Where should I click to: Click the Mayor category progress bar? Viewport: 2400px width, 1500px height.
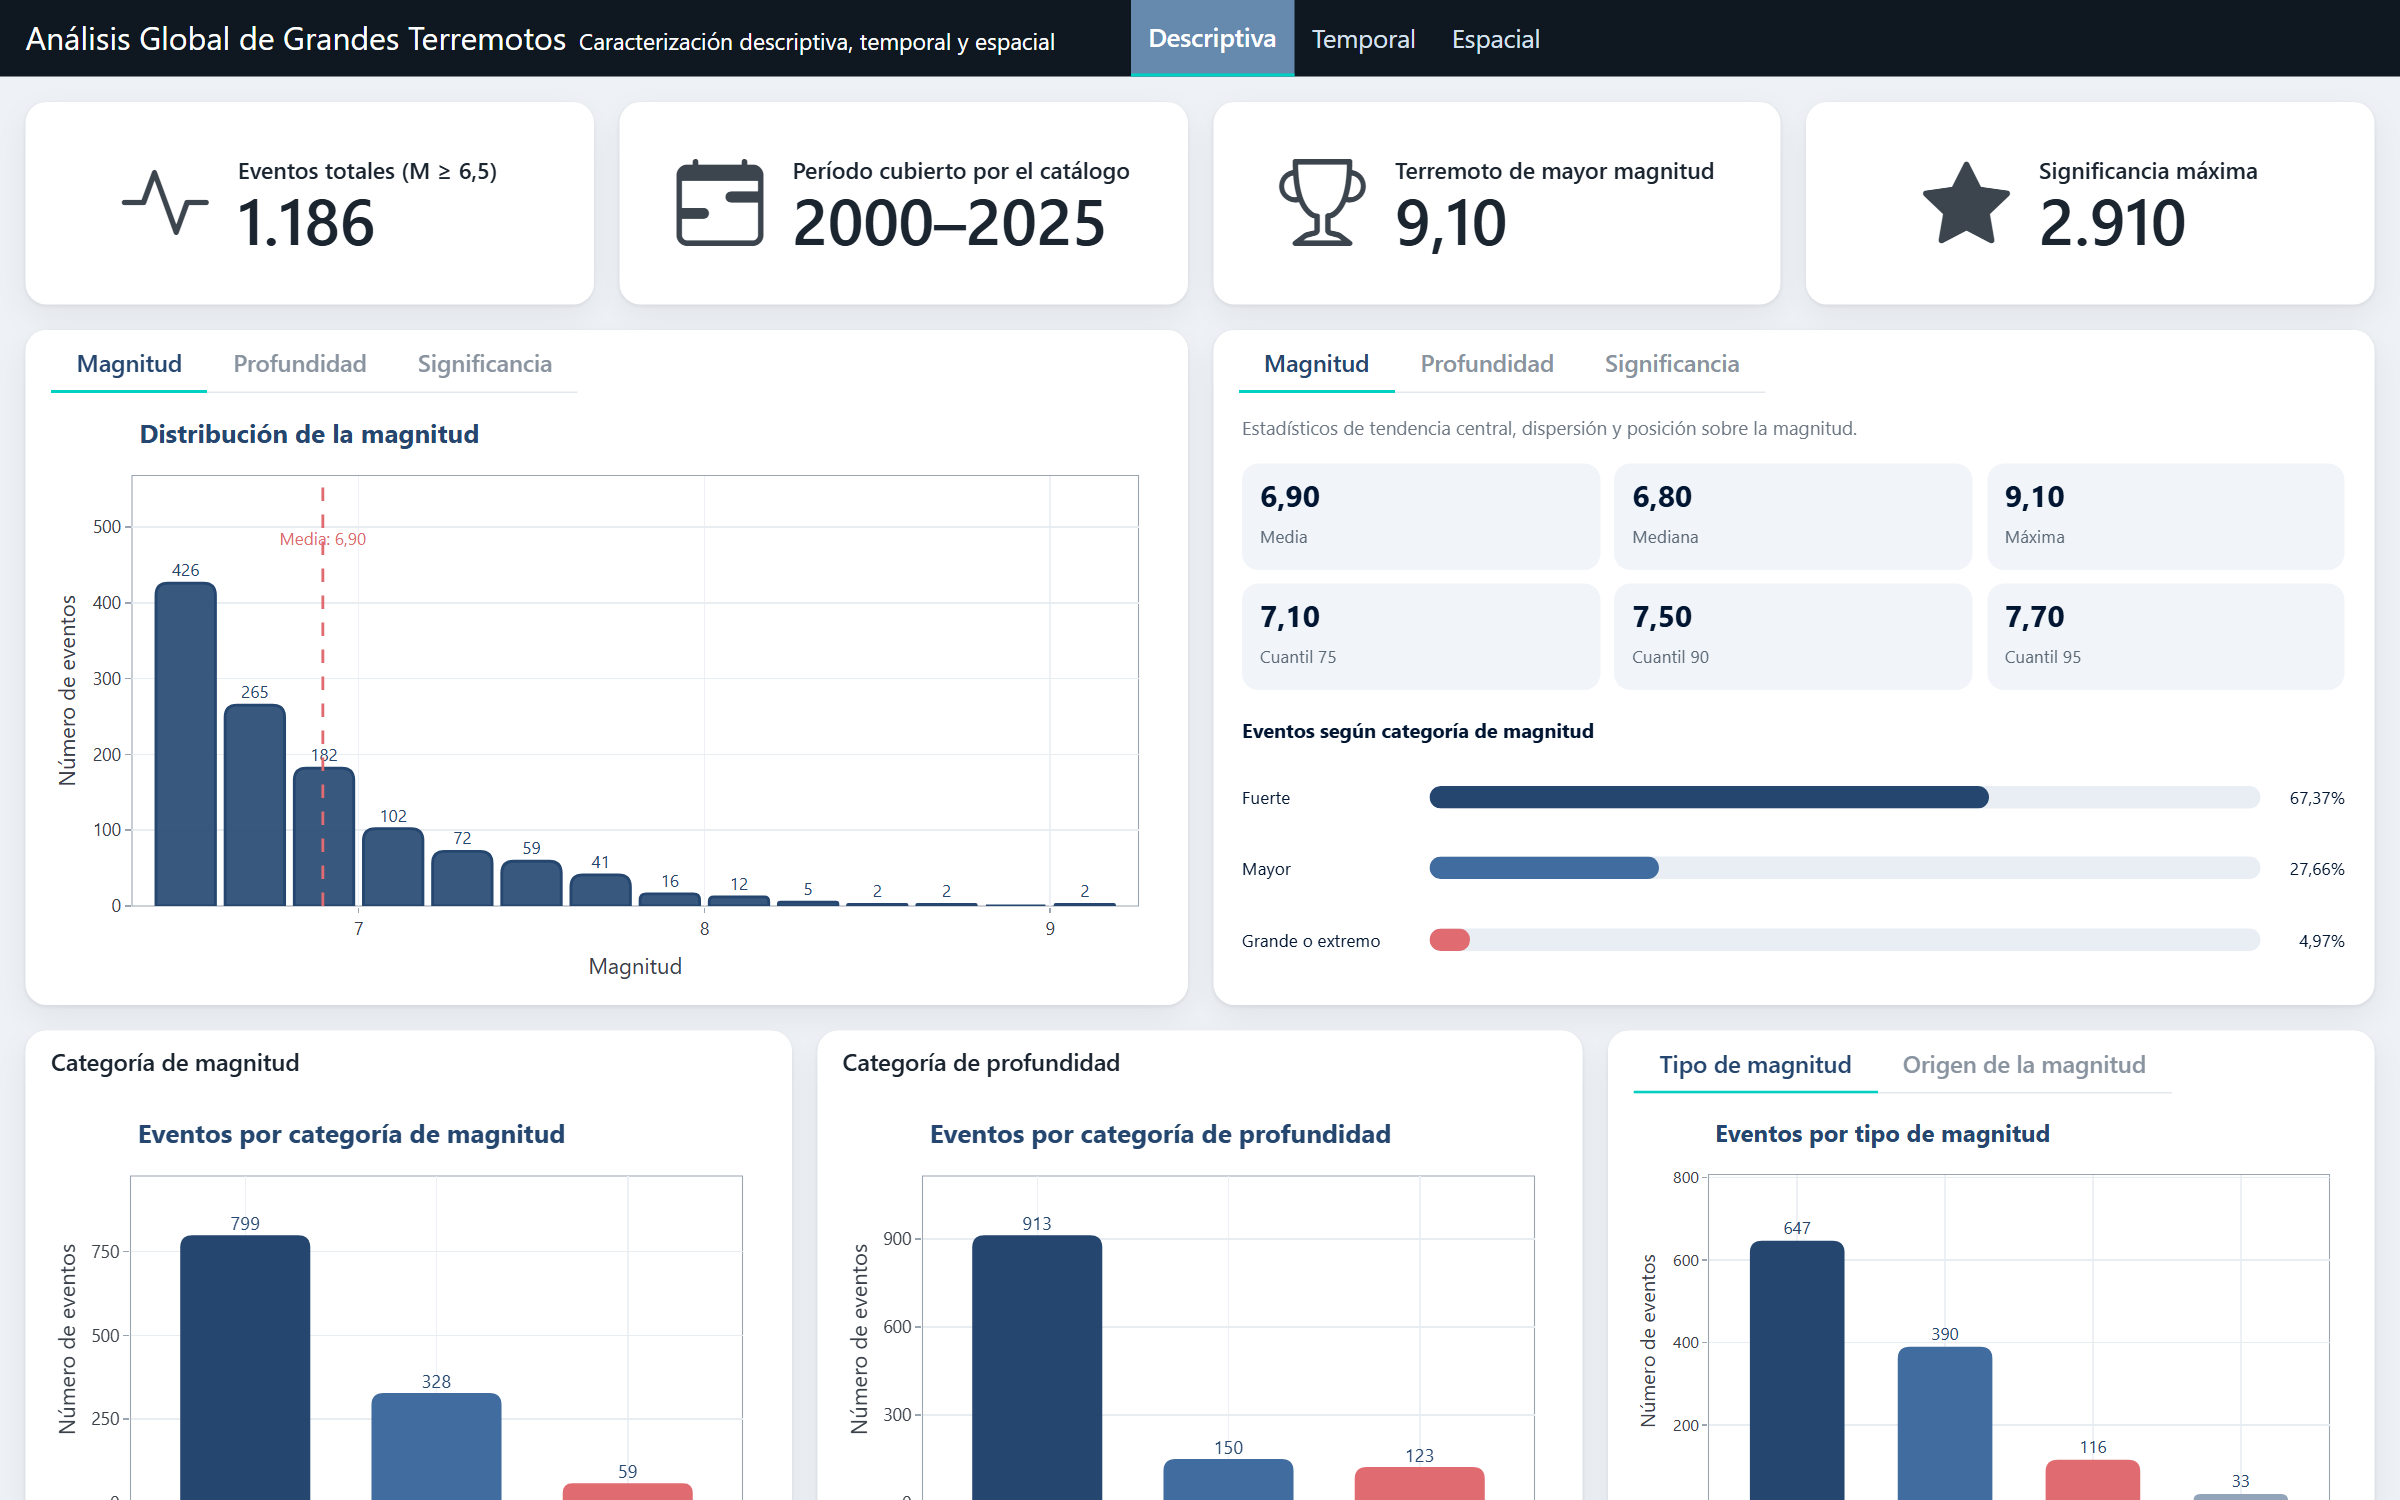1844,868
